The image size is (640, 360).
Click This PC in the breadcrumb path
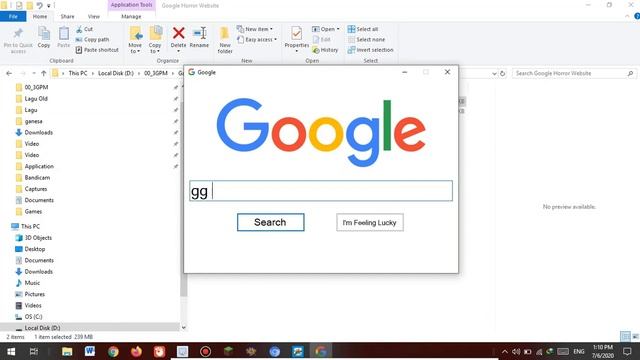tap(78, 73)
